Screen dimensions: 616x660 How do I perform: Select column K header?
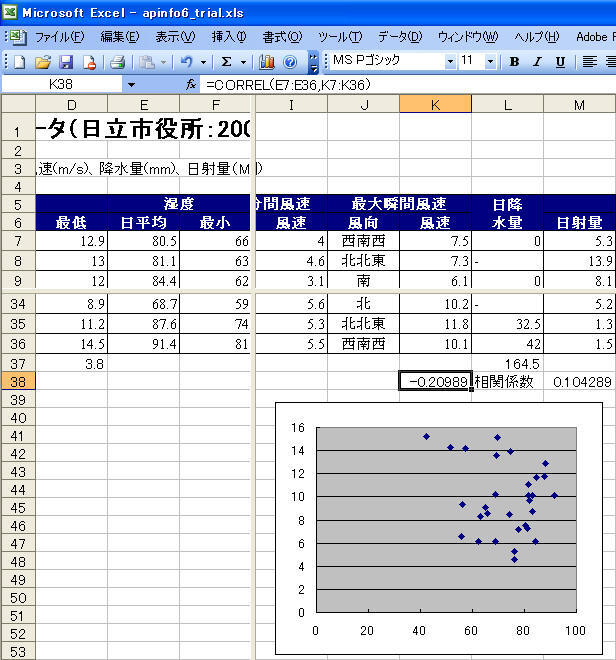point(435,105)
